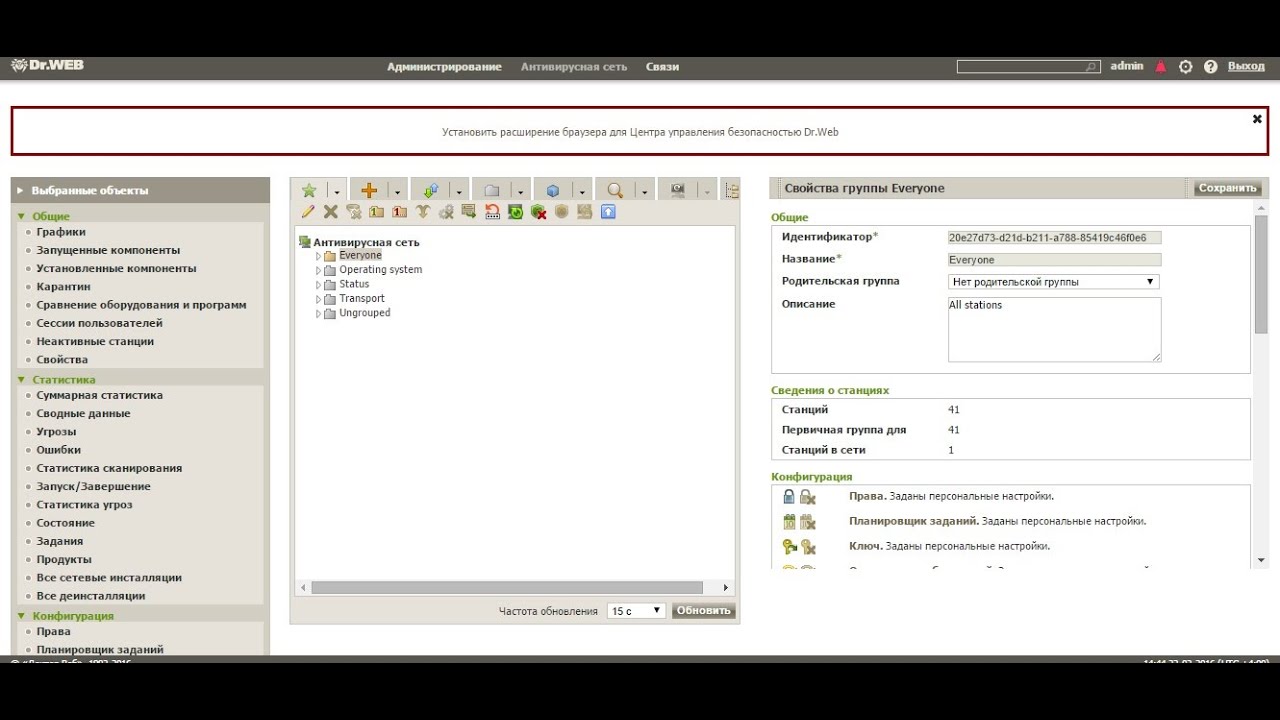1280x720 pixels.
Task: Open the Связи menu
Action: coord(662,67)
